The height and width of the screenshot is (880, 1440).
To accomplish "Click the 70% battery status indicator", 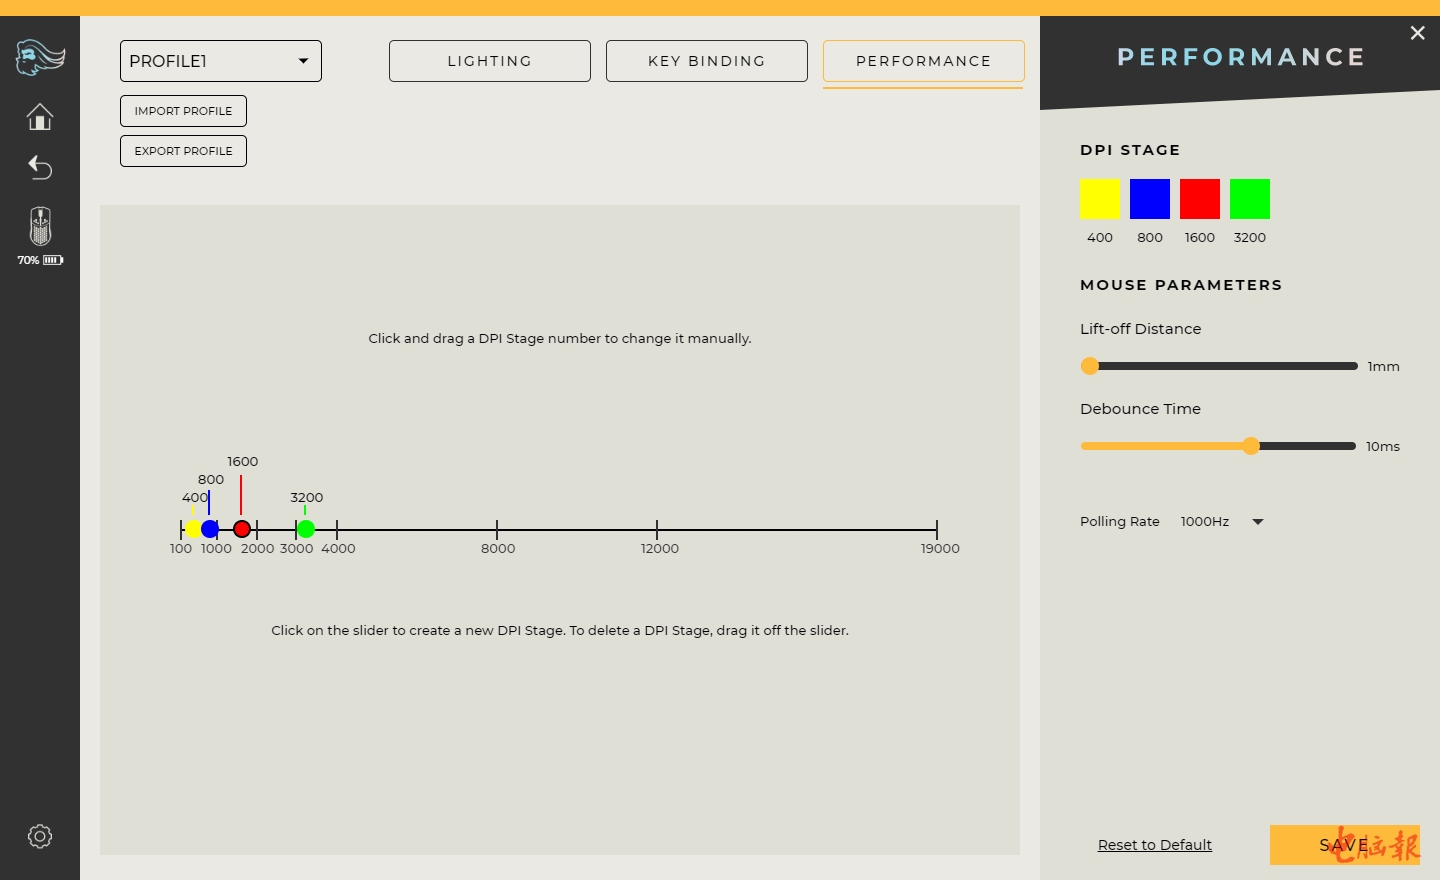I will 40,260.
